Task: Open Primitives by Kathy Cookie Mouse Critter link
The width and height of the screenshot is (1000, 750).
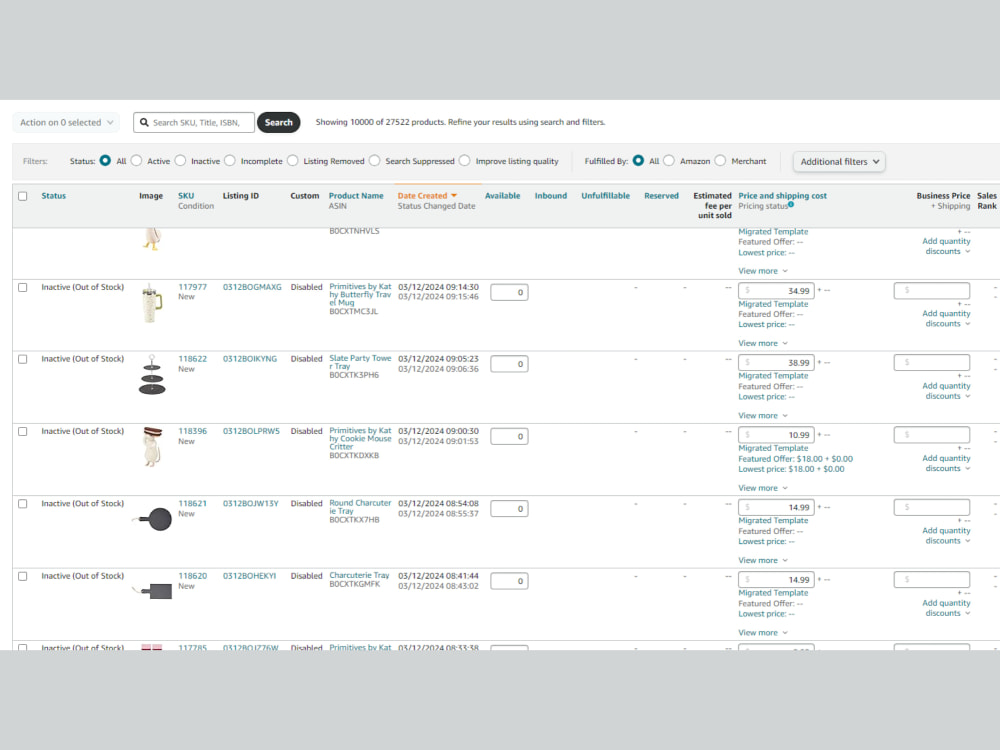Action: click(360, 439)
